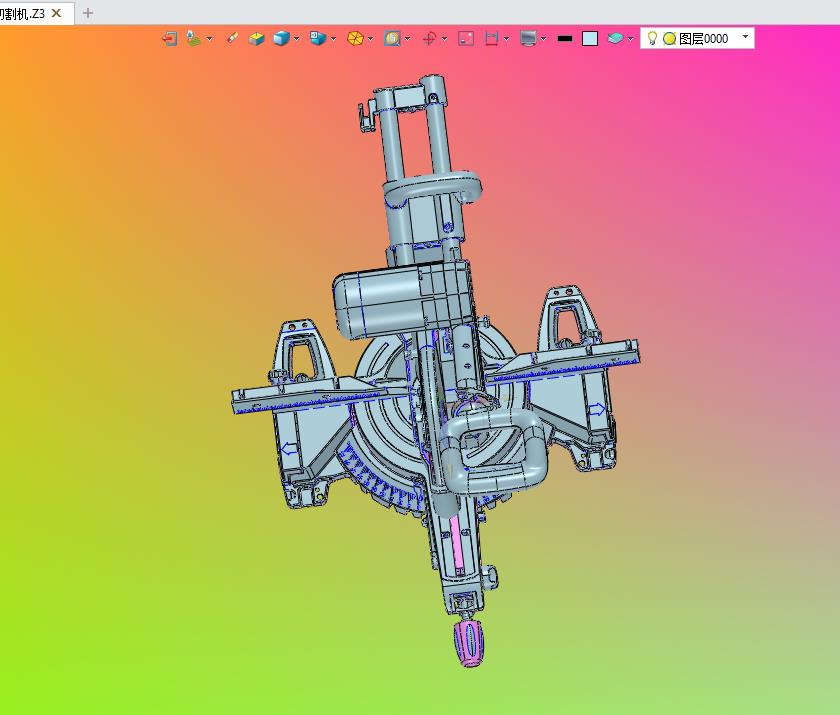The width and height of the screenshot is (840, 715).
Task: Select the eraser tool icon
Action: [x=232, y=38]
